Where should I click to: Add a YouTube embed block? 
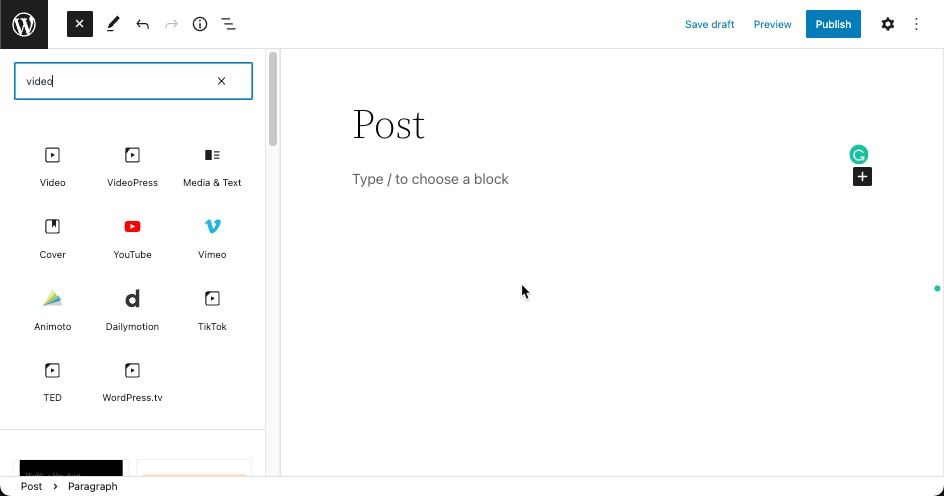point(132,237)
